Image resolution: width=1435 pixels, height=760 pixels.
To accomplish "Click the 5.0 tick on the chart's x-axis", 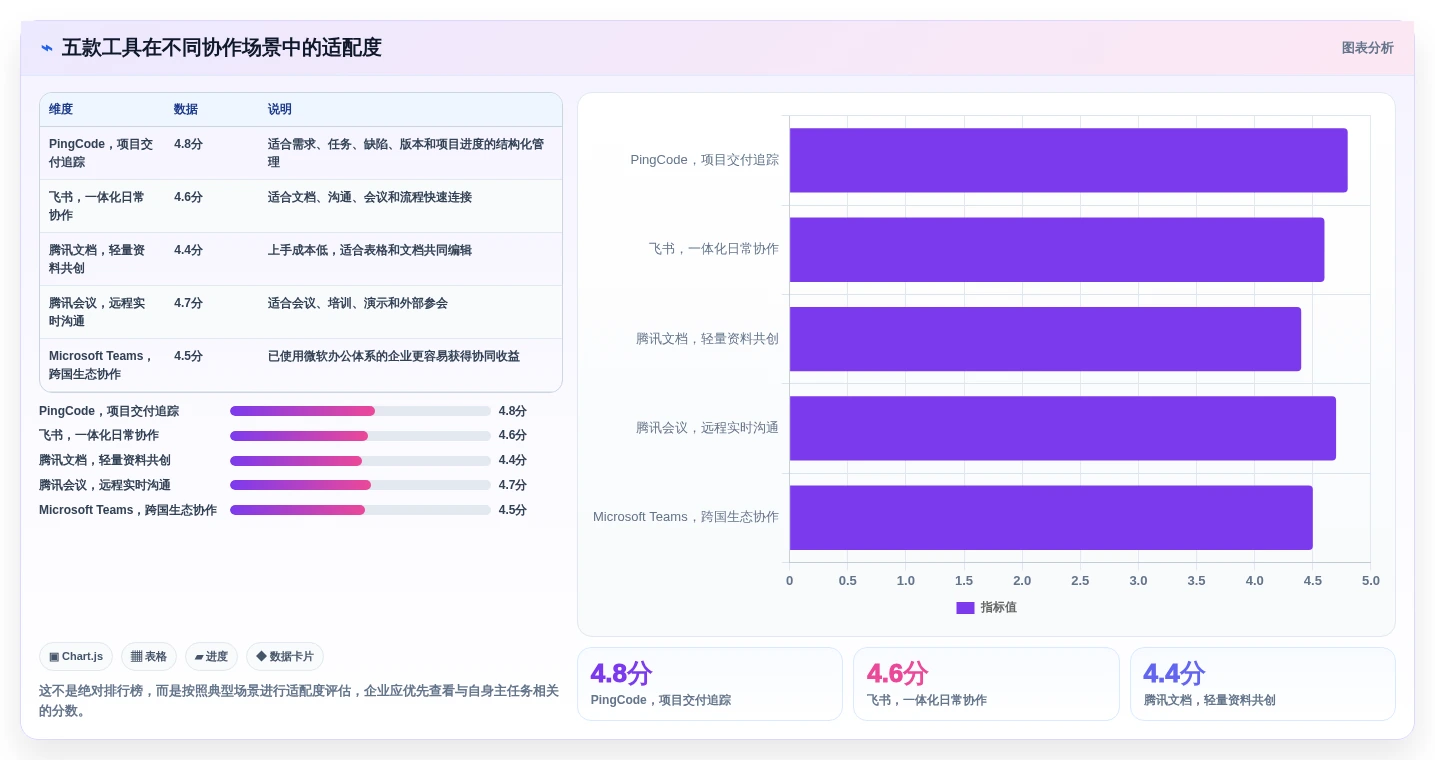I will click(1370, 581).
